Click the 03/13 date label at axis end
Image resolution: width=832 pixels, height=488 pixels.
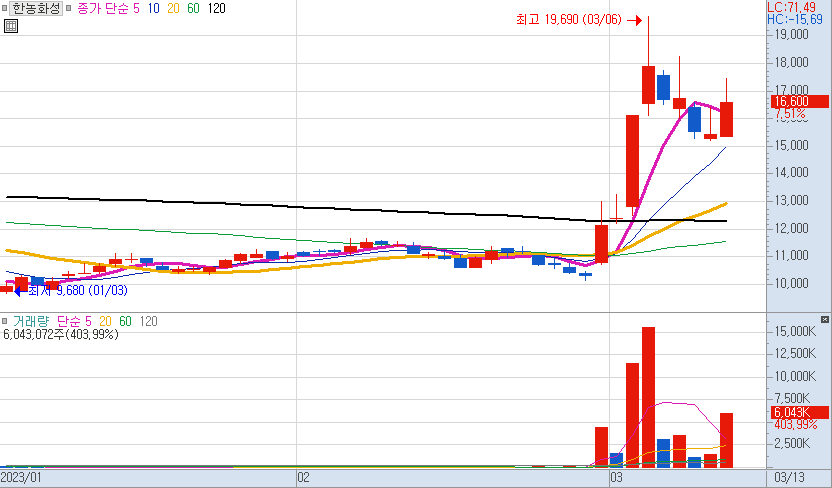tap(790, 477)
